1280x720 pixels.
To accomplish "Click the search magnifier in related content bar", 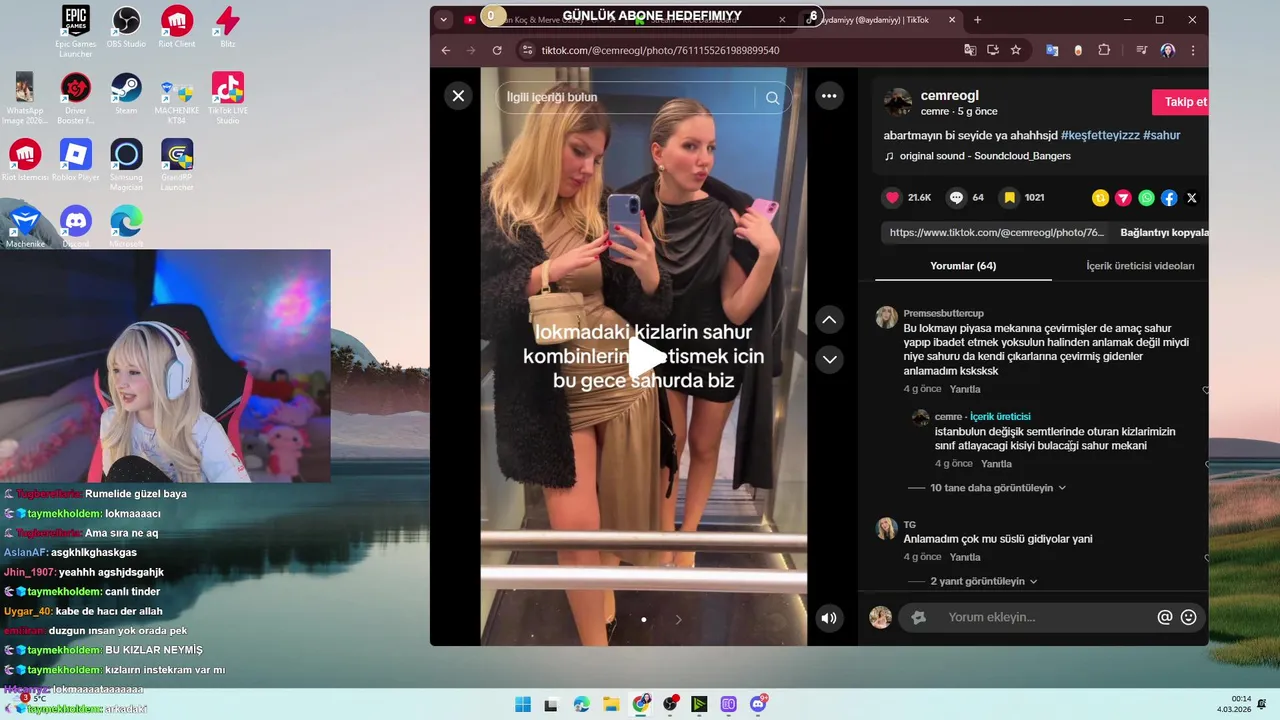I will [772, 97].
